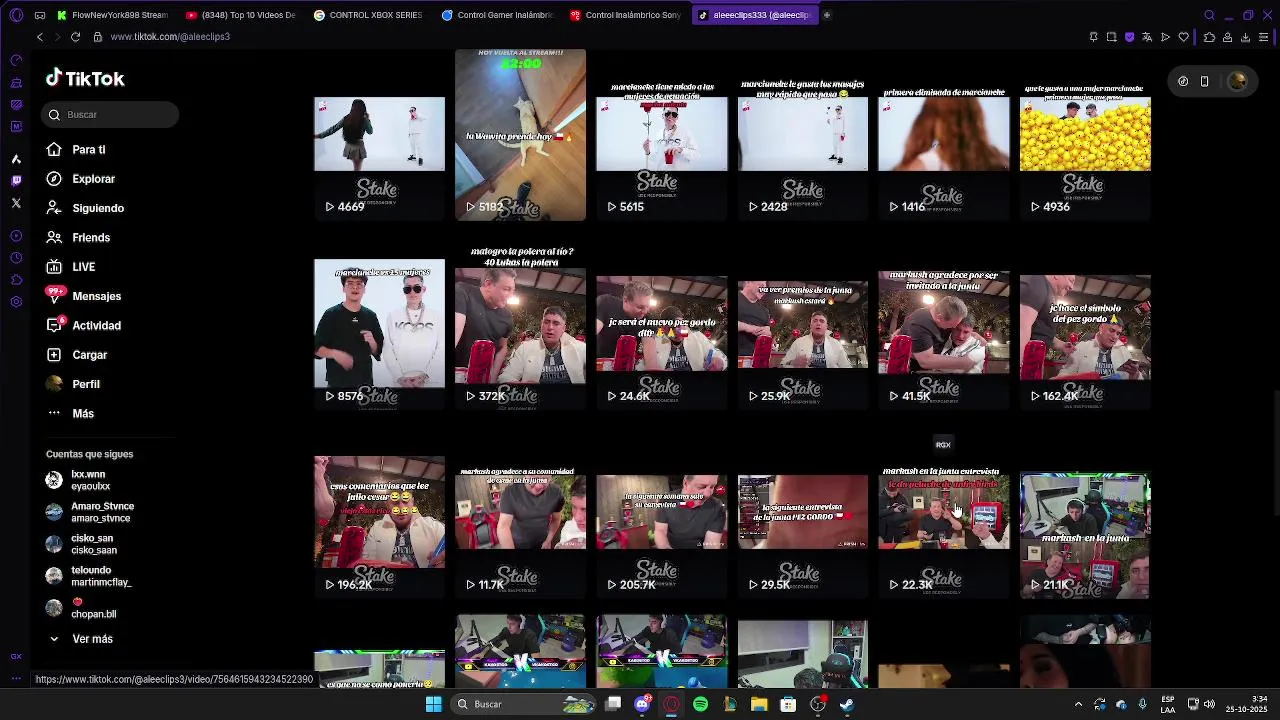Open a new browser tab
The image size is (1280, 720).
click(x=827, y=15)
